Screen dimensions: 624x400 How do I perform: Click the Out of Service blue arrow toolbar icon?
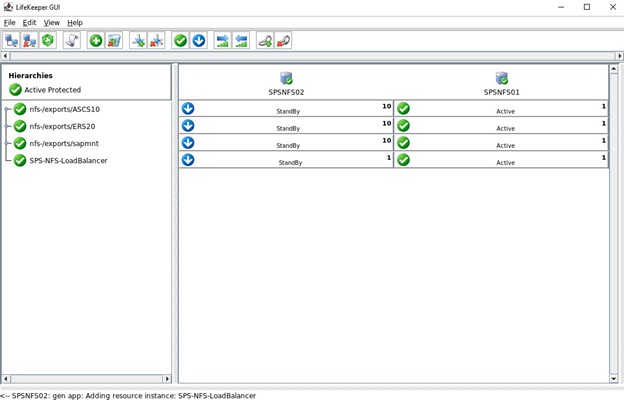tap(199, 41)
